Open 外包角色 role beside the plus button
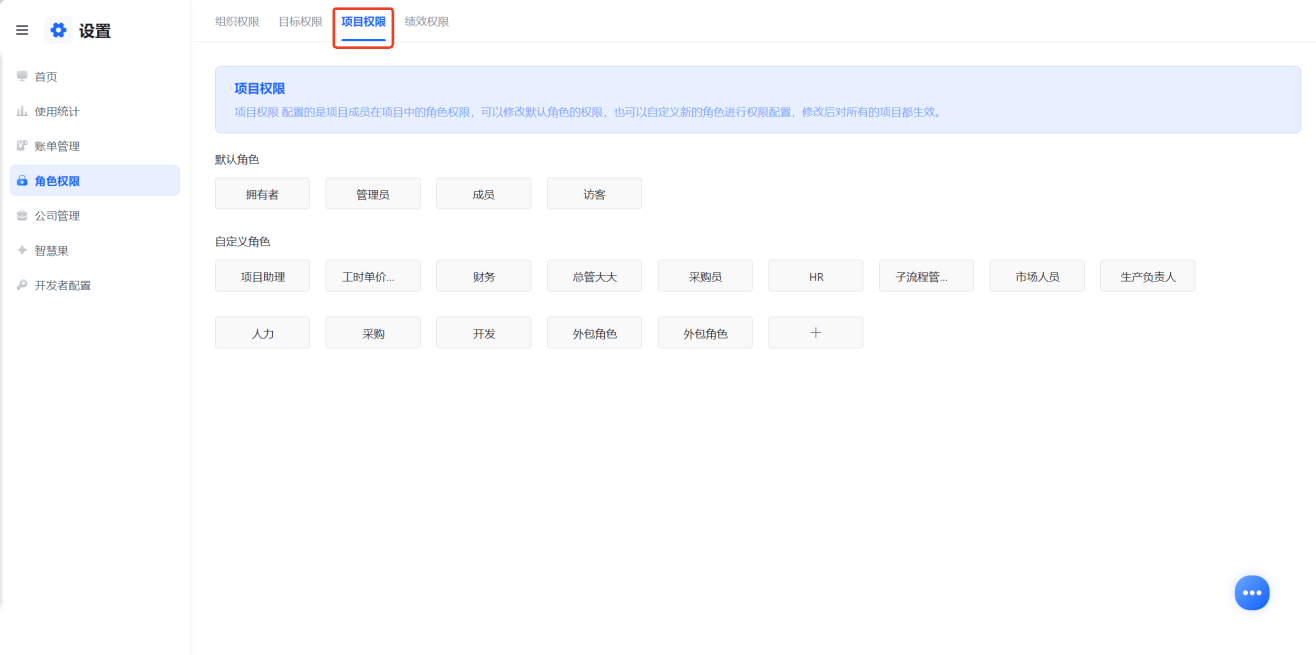This screenshot has height=655, width=1316. click(x=705, y=333)
